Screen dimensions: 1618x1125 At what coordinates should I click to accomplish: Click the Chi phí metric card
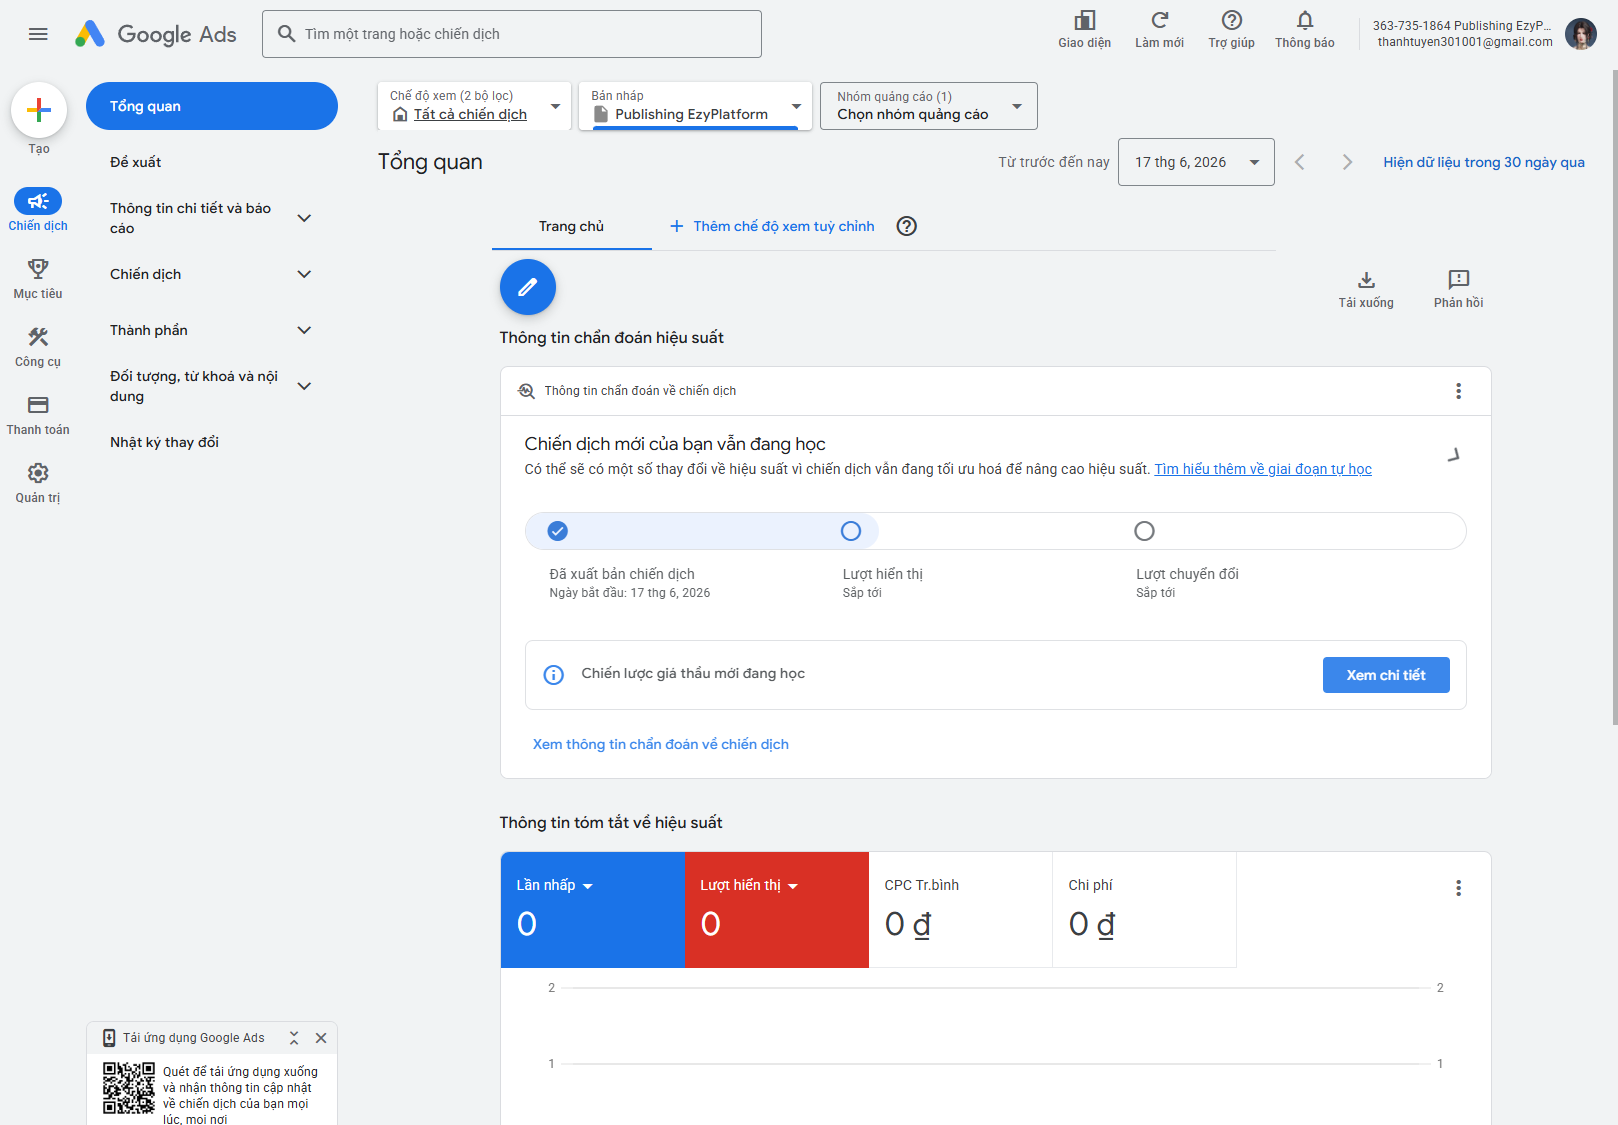pyautogui.click(x=1145, y=910)
